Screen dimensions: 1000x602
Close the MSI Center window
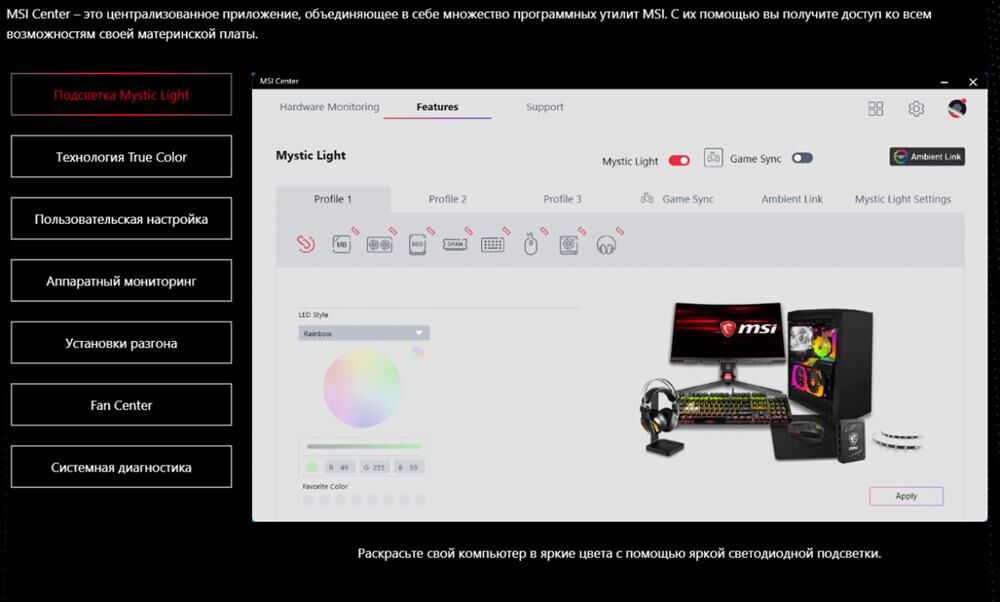pos(973,82)
